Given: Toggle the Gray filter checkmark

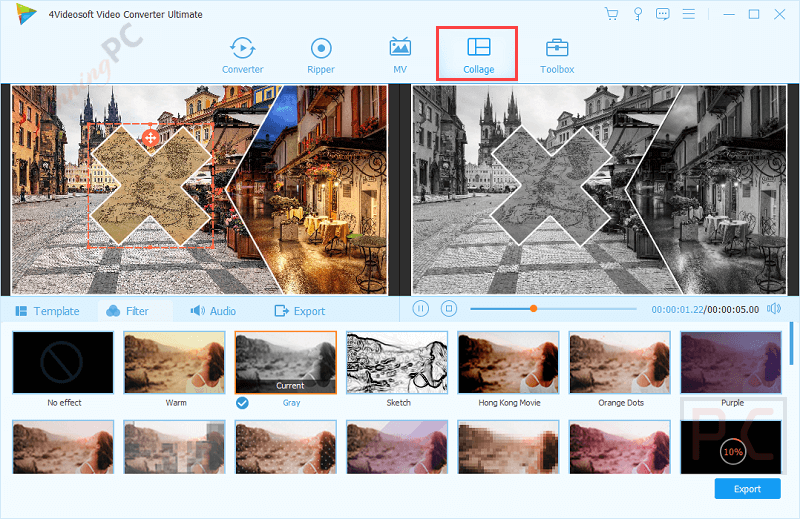Looking at the screenshot, I should tap(242, 403).
